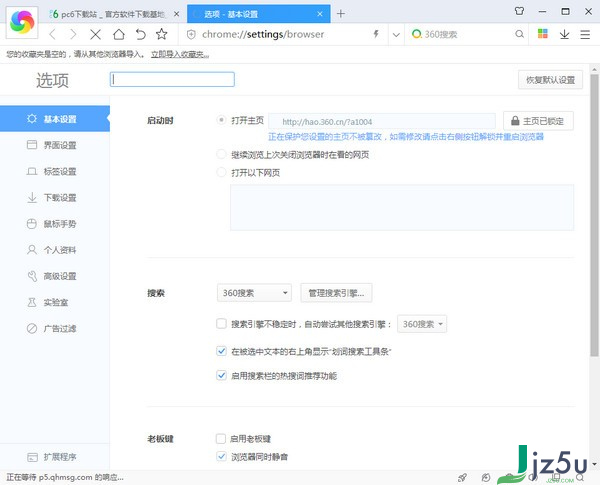The image size is (600, 485).
Task: Click the shield security icon in address bar
Action: 191,34
